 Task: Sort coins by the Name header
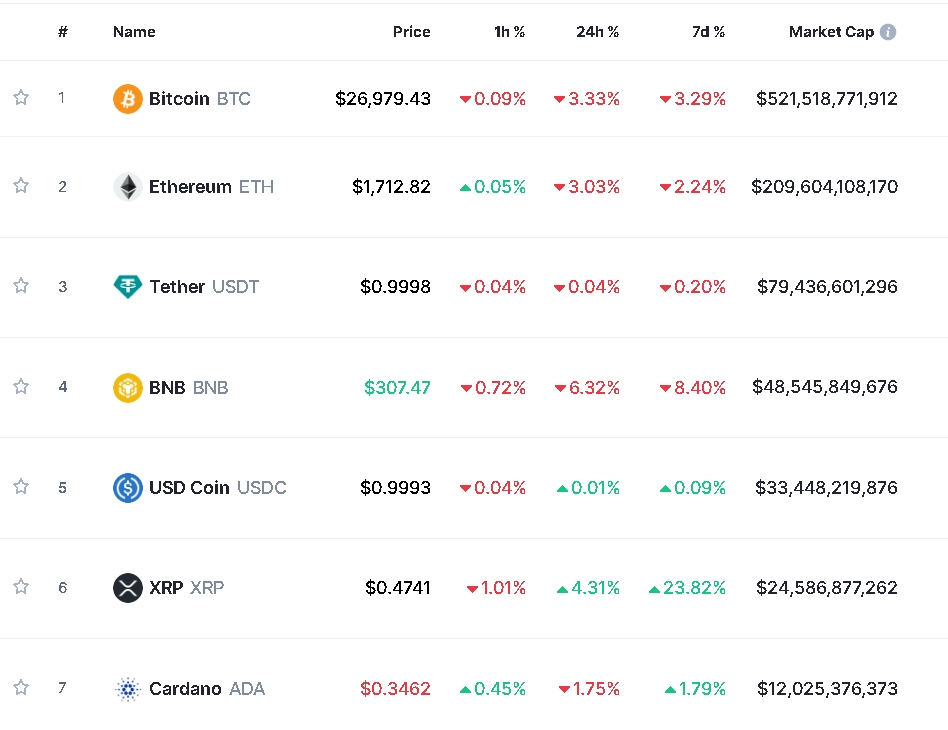tap(134, 32)
